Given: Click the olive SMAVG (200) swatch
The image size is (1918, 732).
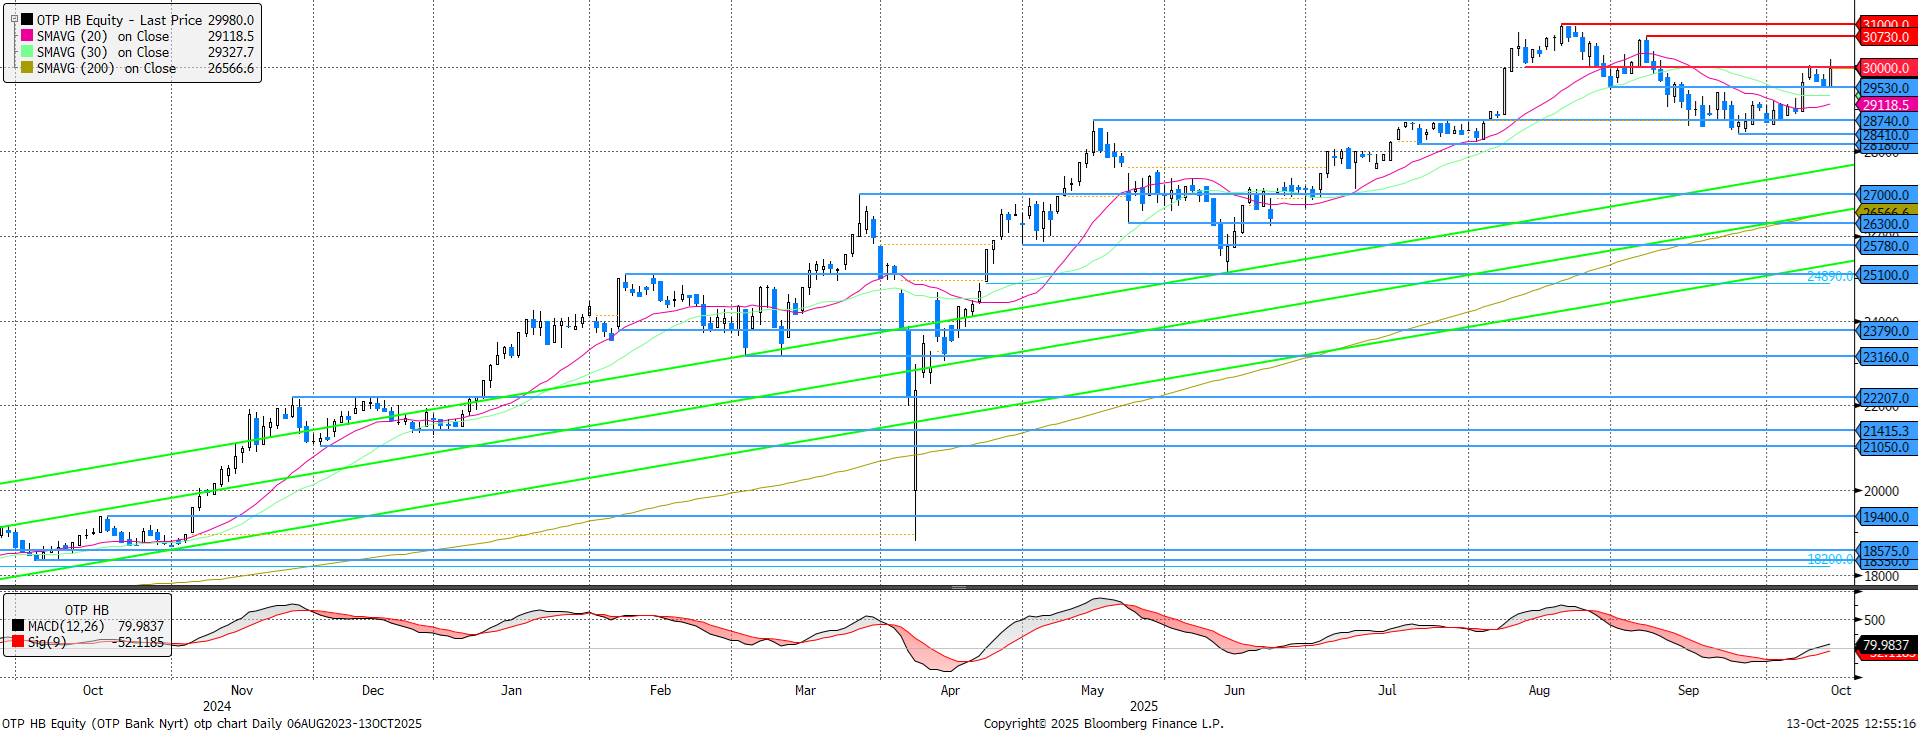Looking at the screenshot, I should coord(27,68).
